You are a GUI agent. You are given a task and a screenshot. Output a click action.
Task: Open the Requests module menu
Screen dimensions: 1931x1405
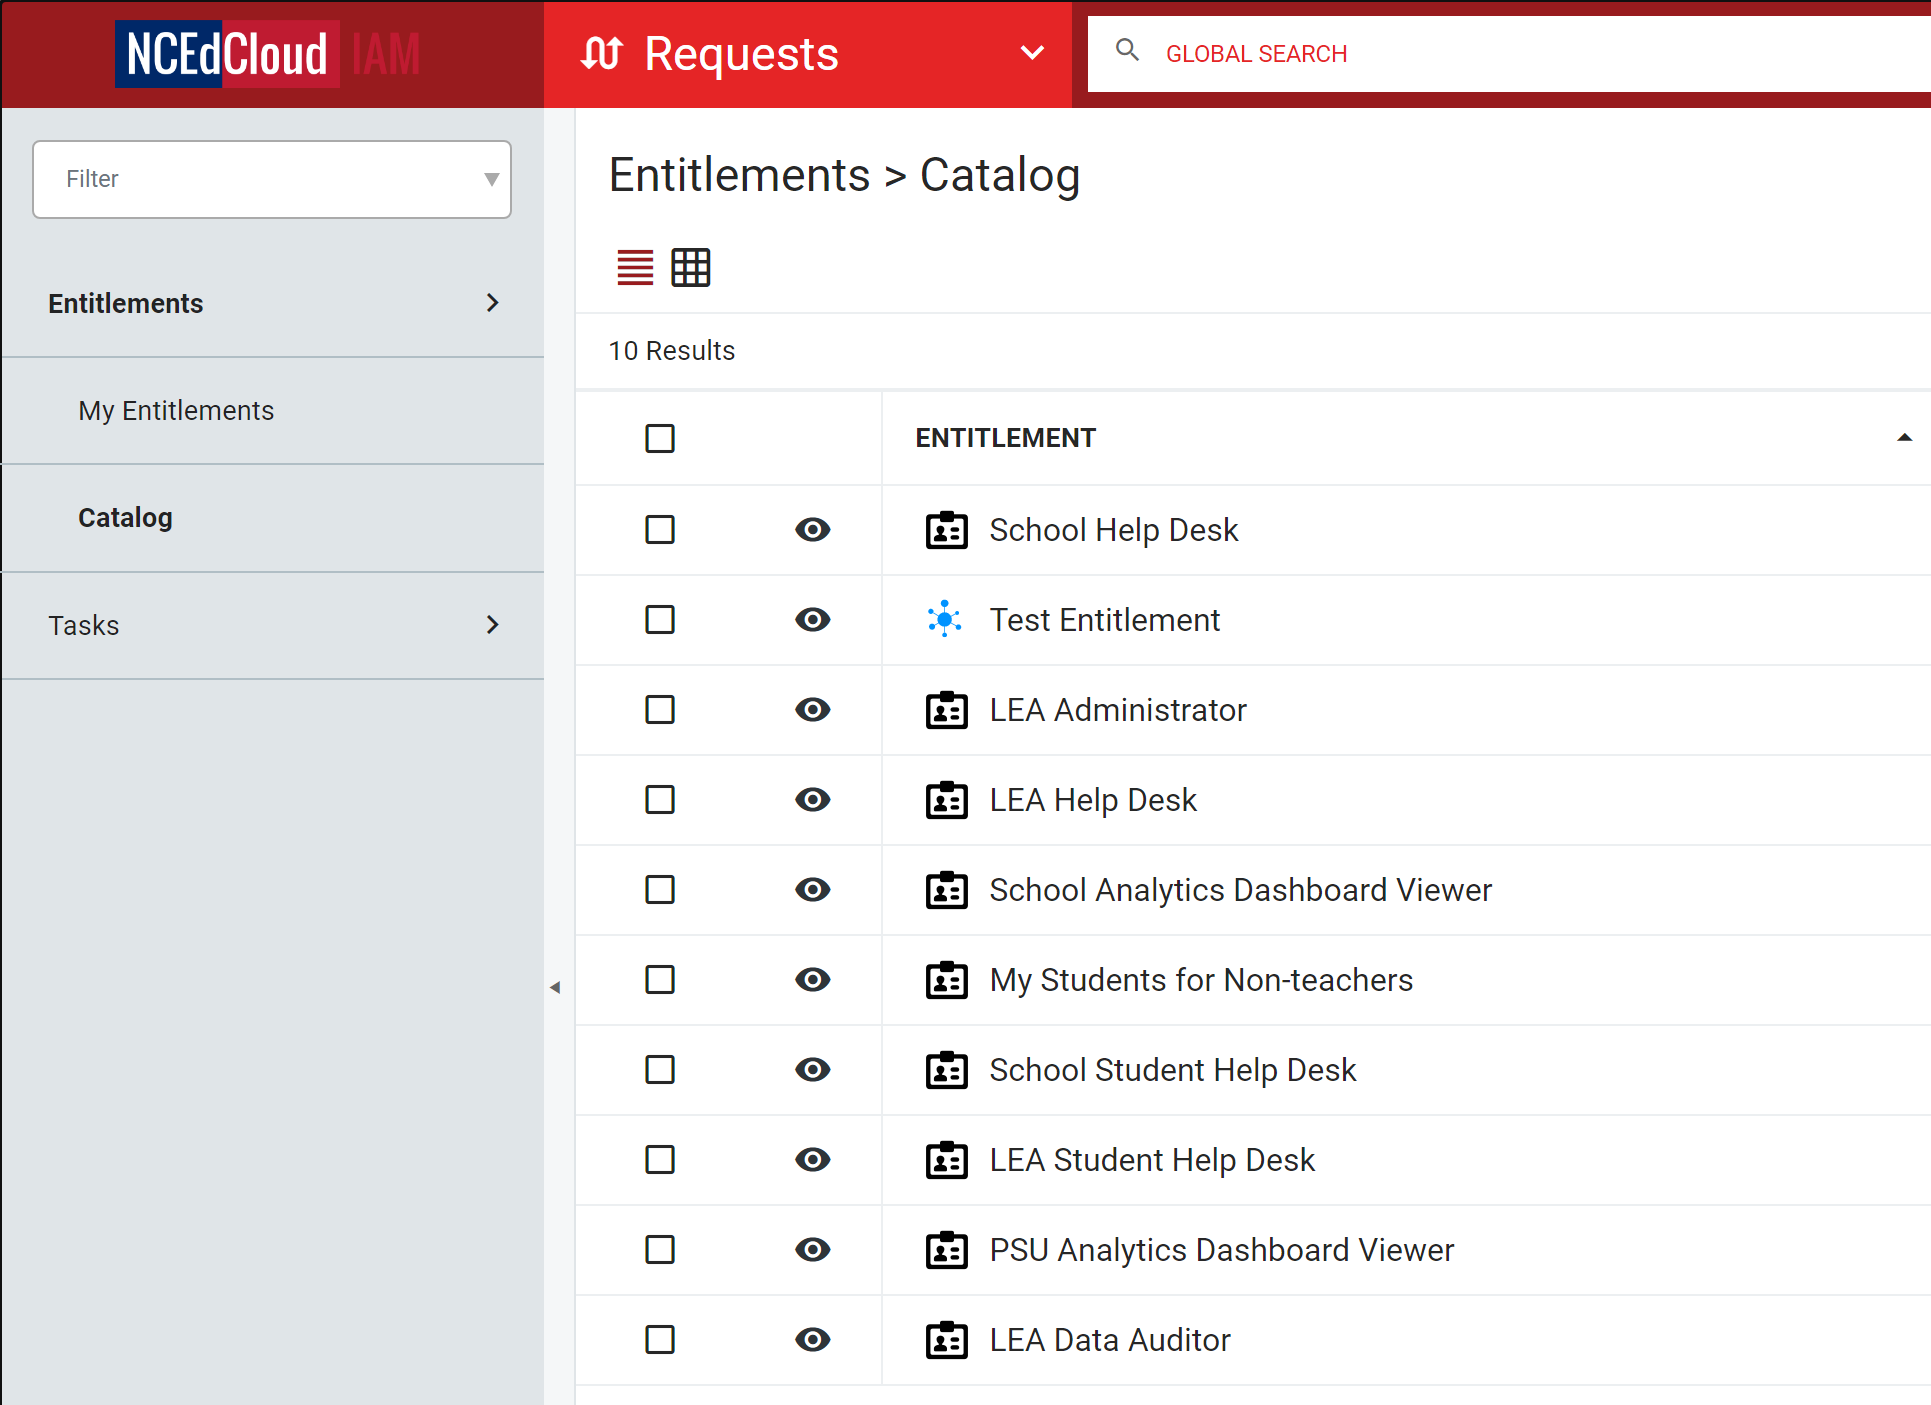pos(808,54)
